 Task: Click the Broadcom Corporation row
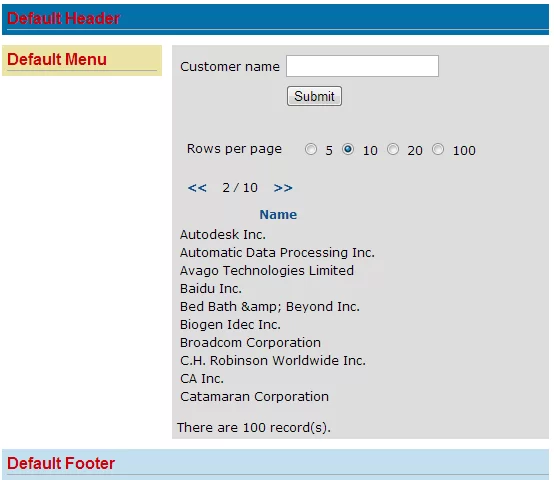pos(250,343)
